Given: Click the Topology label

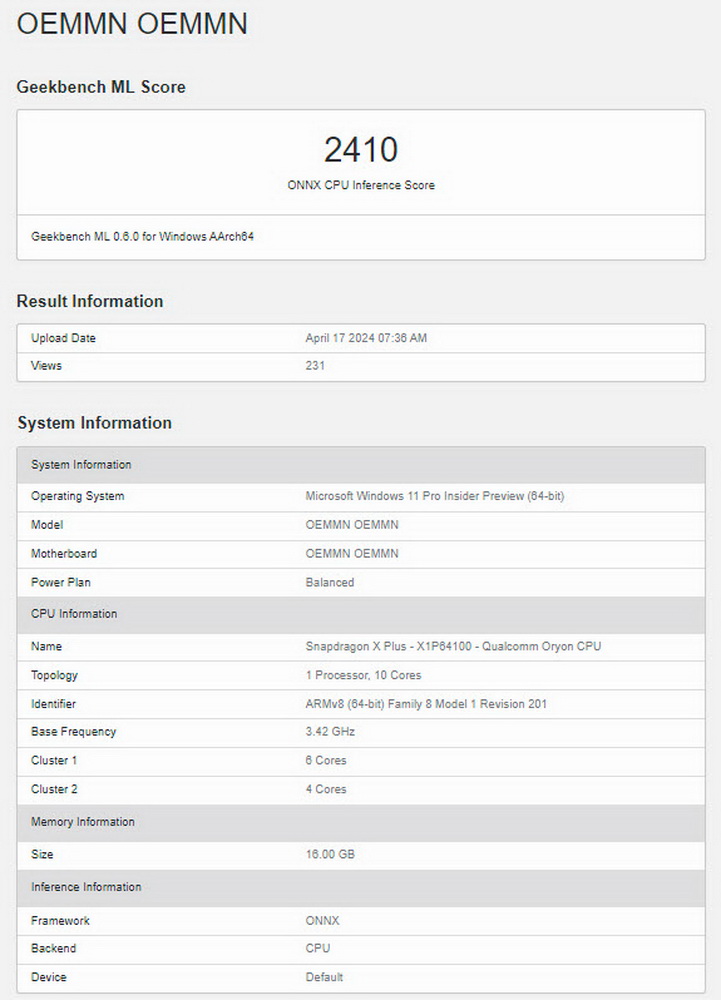Looking at the screenshot, I should (54, 675).
